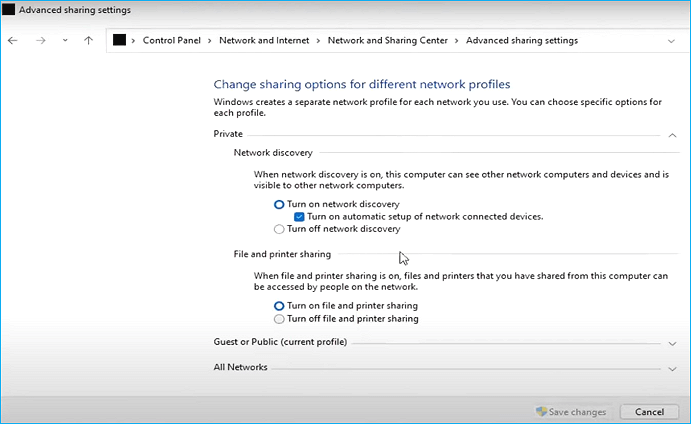
Task: Collapse the Private profile section
Action: click(671, 134)
